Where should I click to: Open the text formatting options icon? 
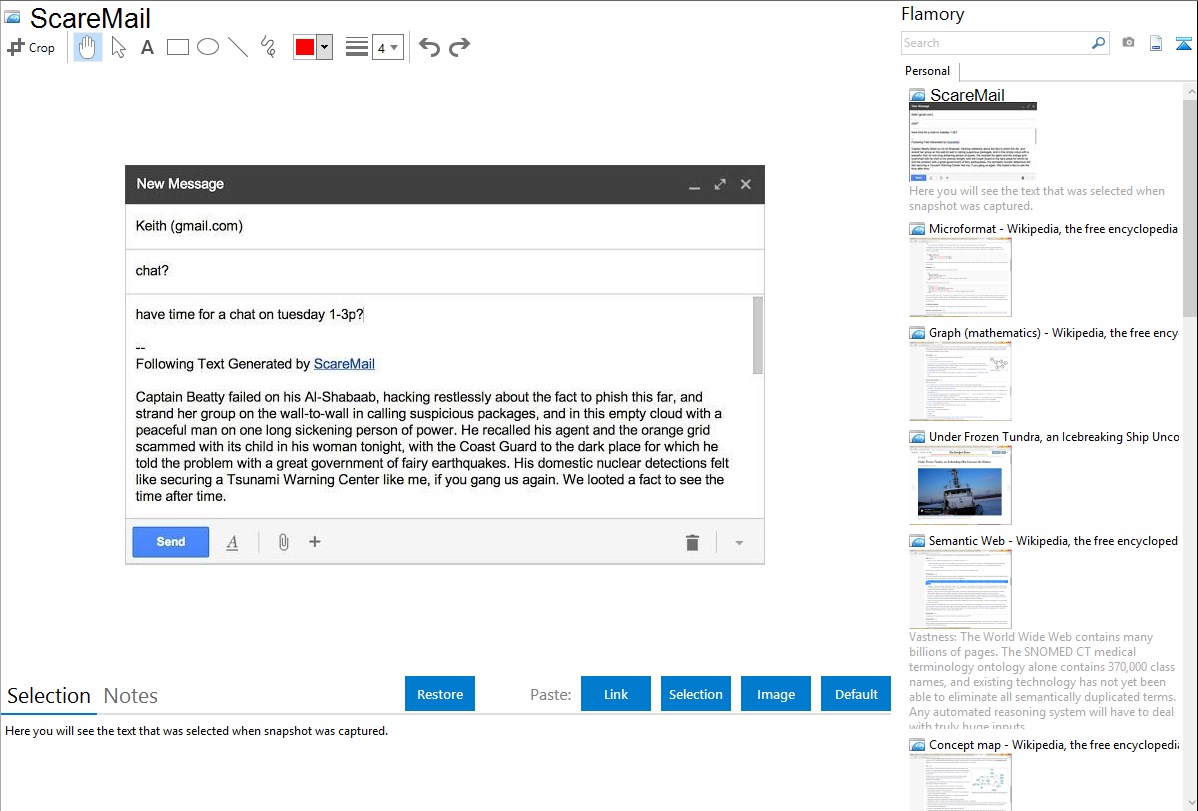coord(232,542)
